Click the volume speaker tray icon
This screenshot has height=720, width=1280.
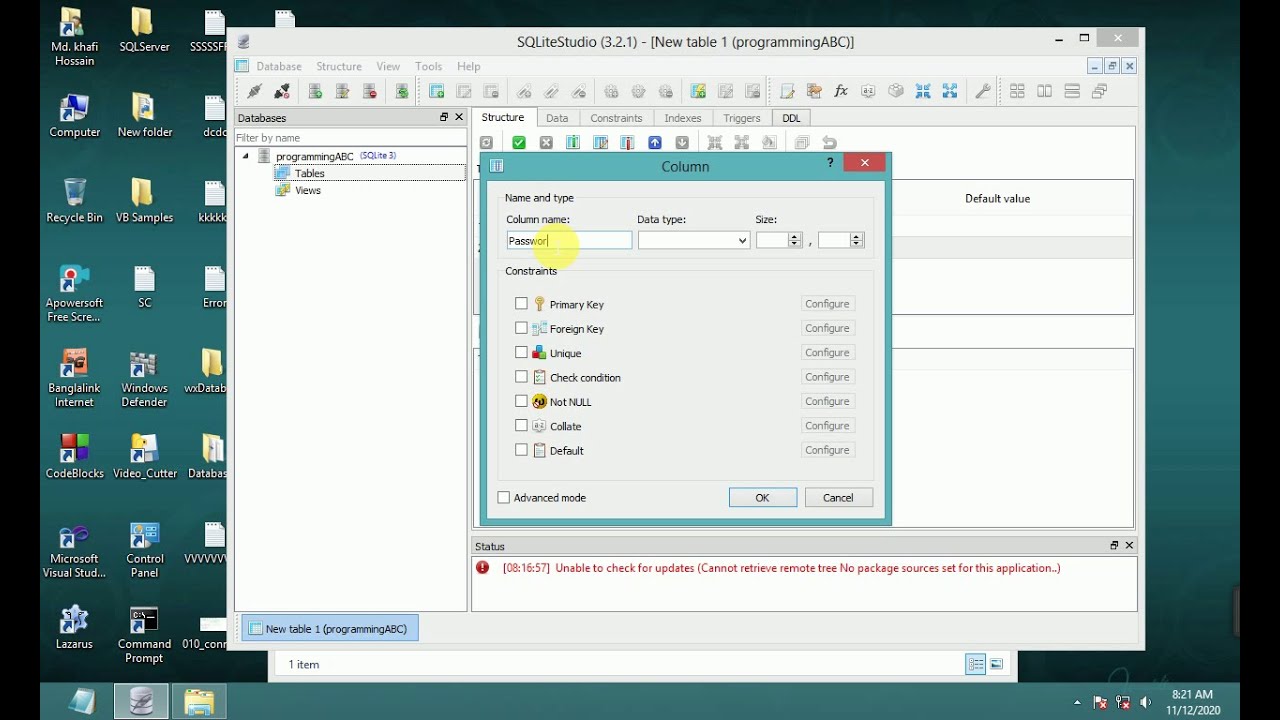(x=1146, y=702)
